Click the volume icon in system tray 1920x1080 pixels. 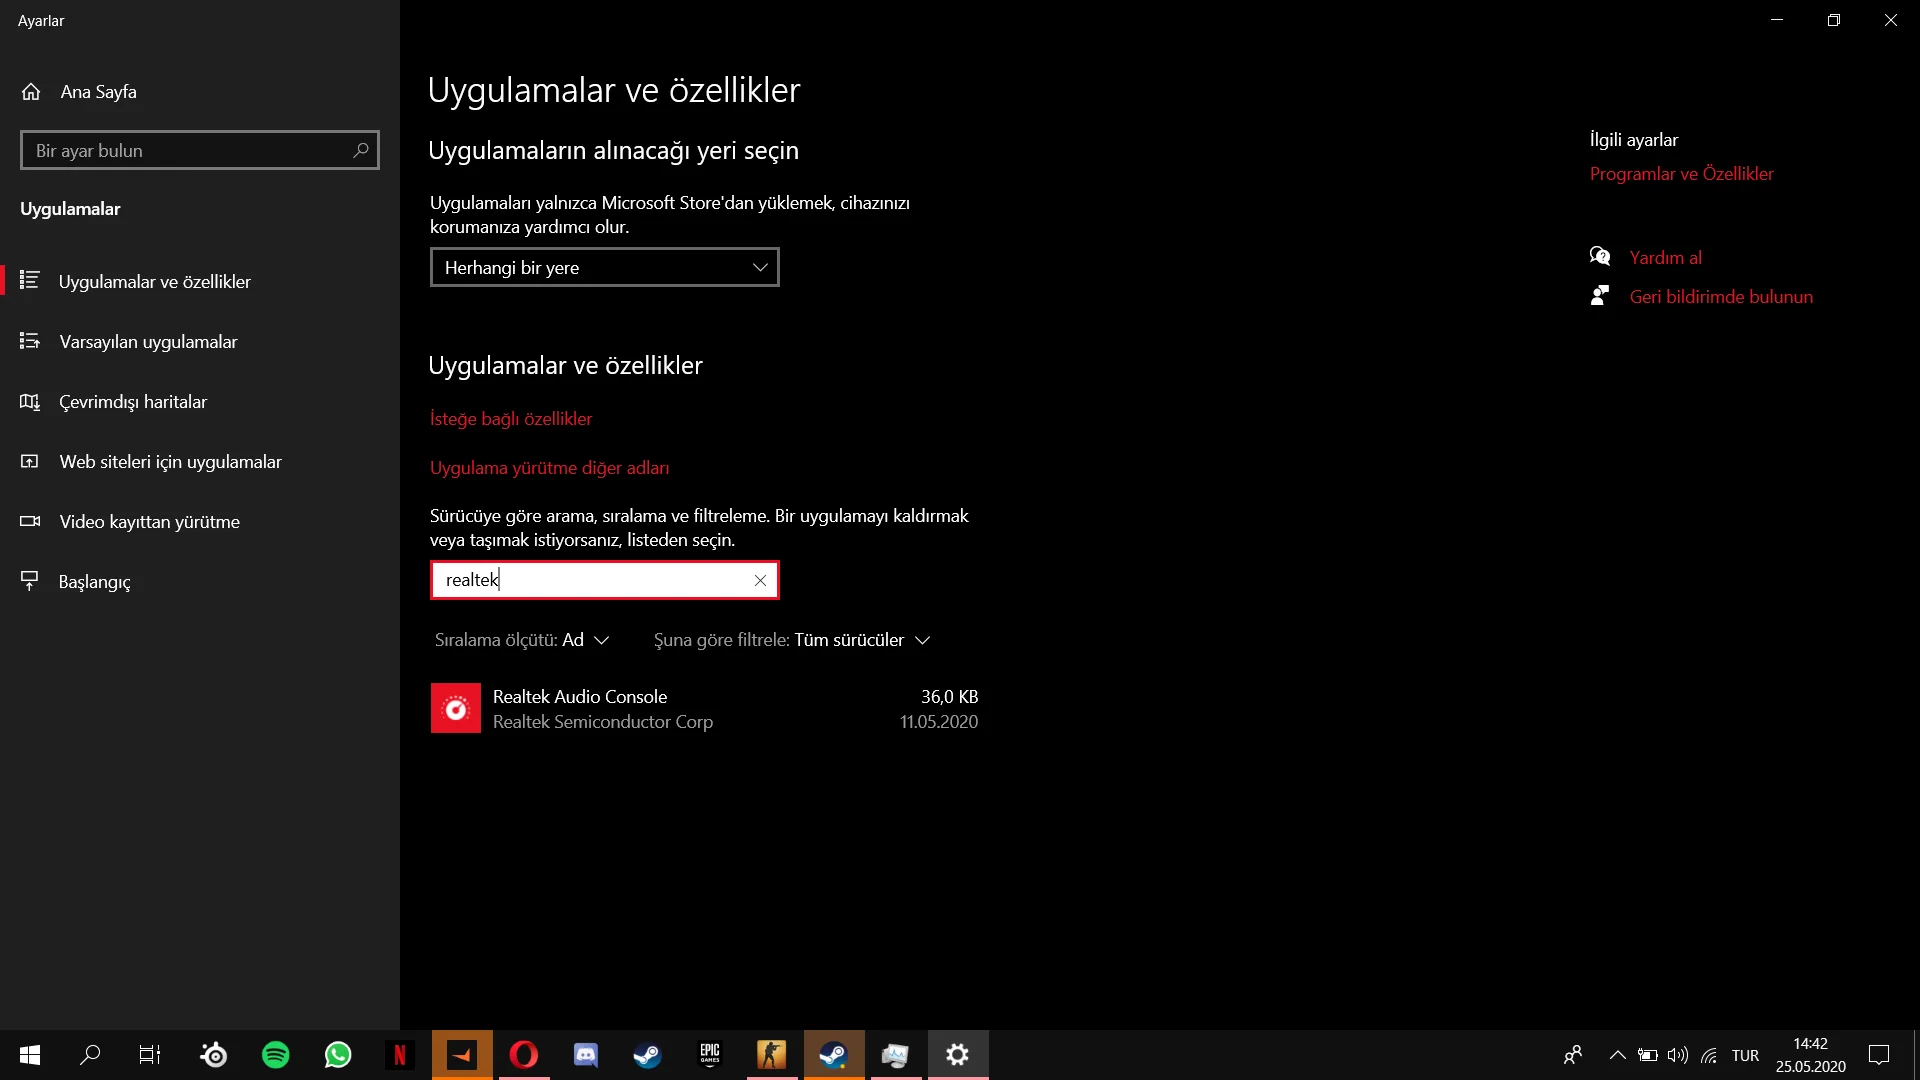point(1678,1055)
